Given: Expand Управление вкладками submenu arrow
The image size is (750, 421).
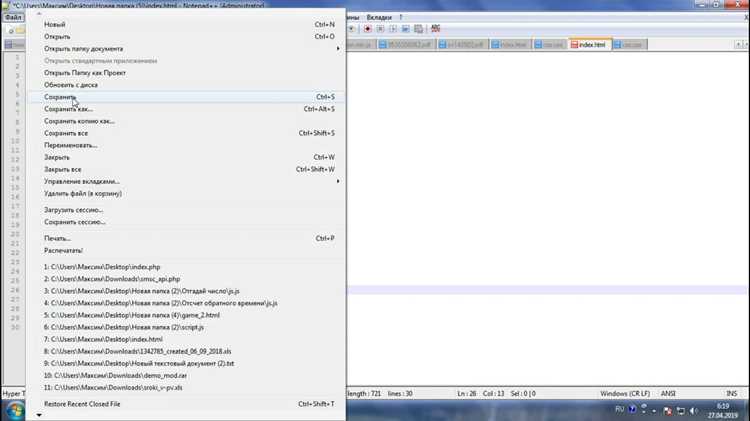Looking at the screenshot, I should (x=338, y=181).
